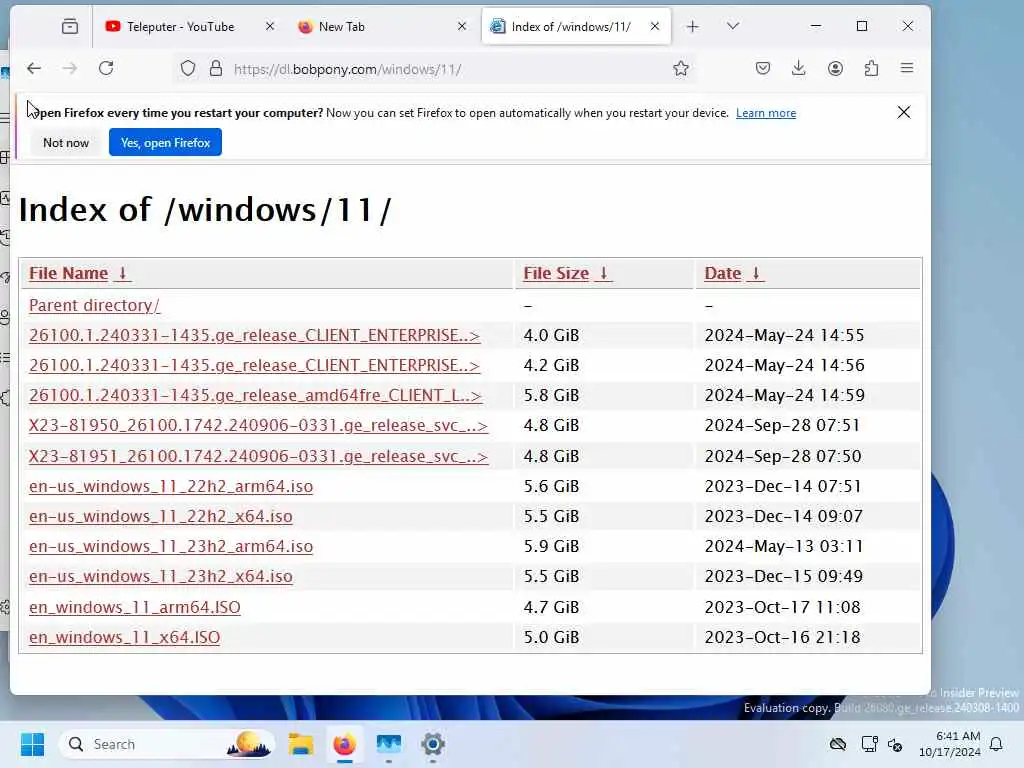The image size is (1024, 768).
Task: Select the 5.8 GiB file size cell
Action: (551, 396)
